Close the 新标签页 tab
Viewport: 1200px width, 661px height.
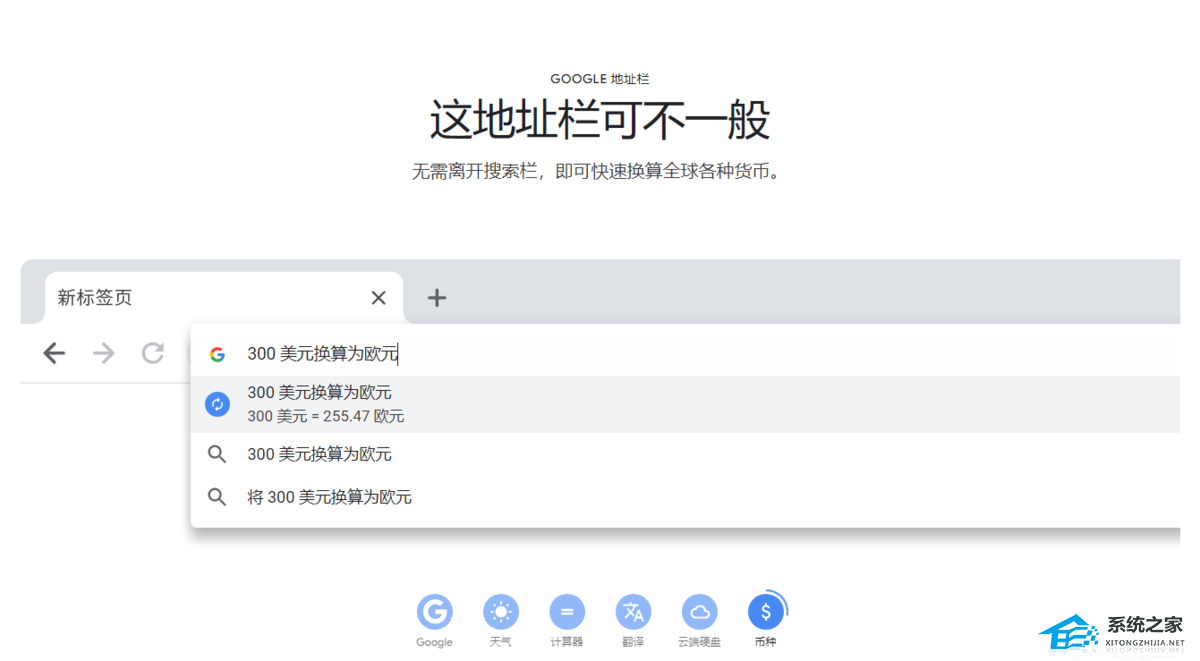point(378,298)
